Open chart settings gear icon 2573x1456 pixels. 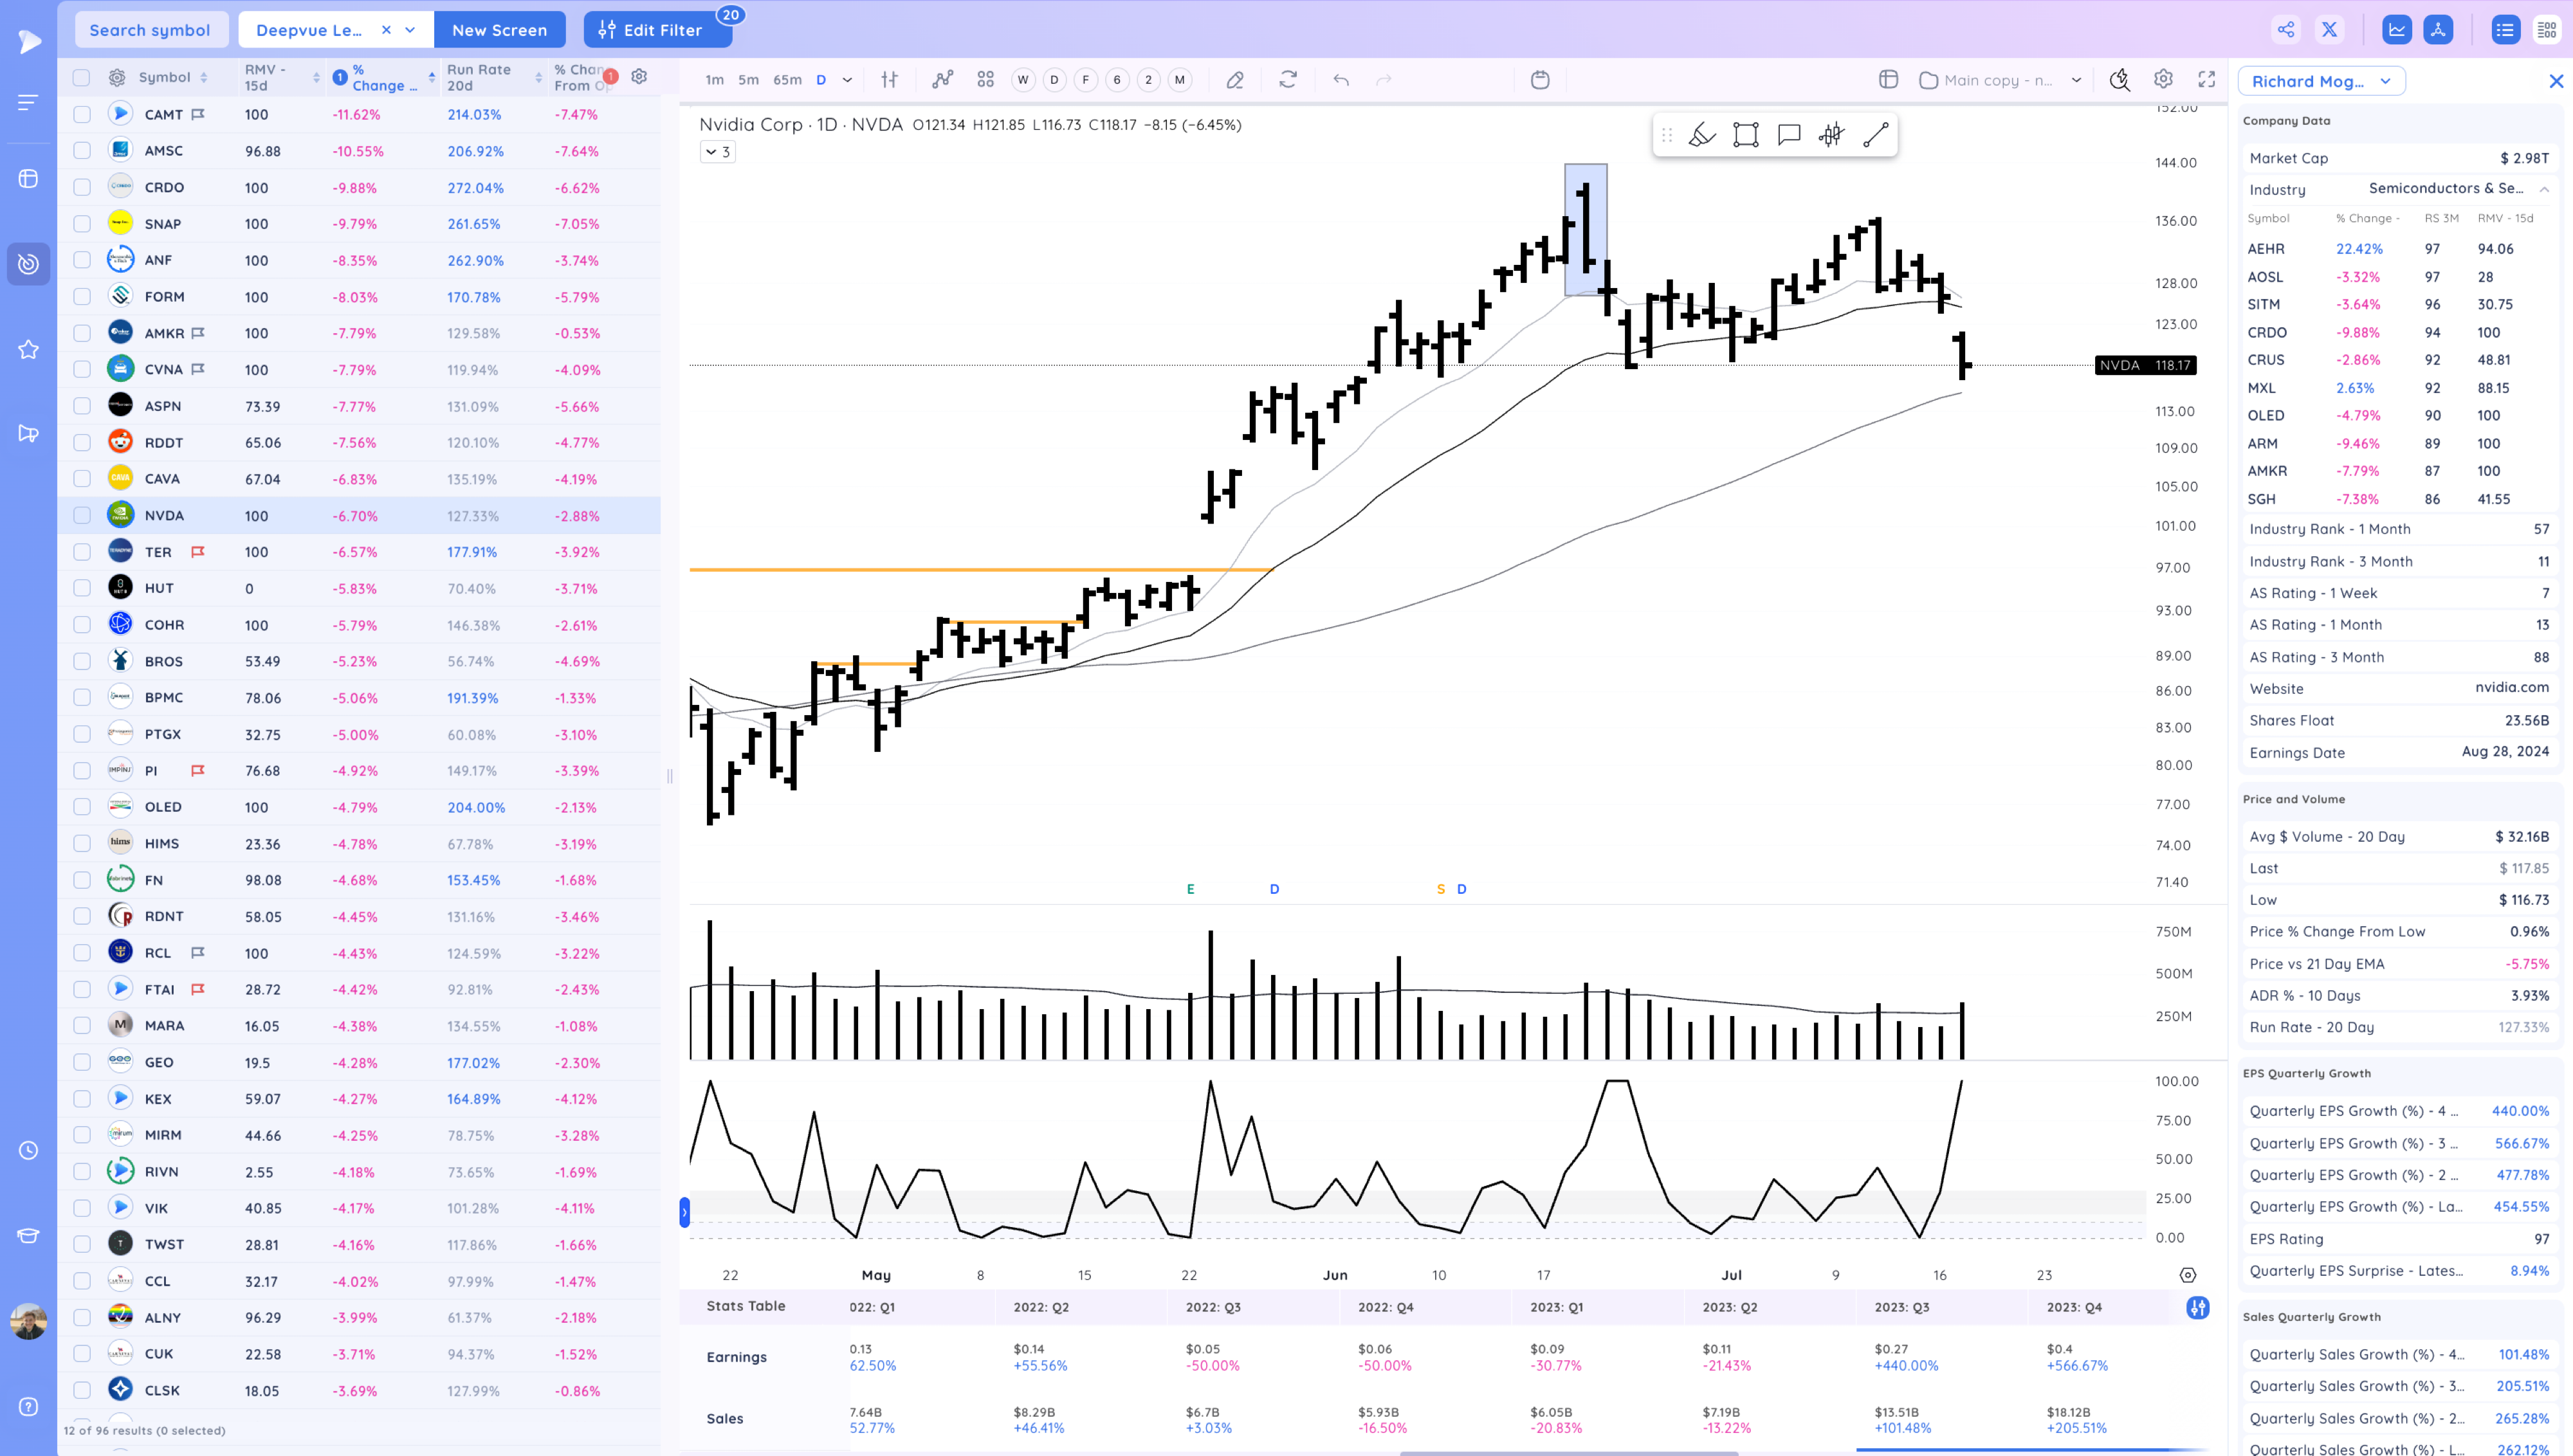point(2163,80)
